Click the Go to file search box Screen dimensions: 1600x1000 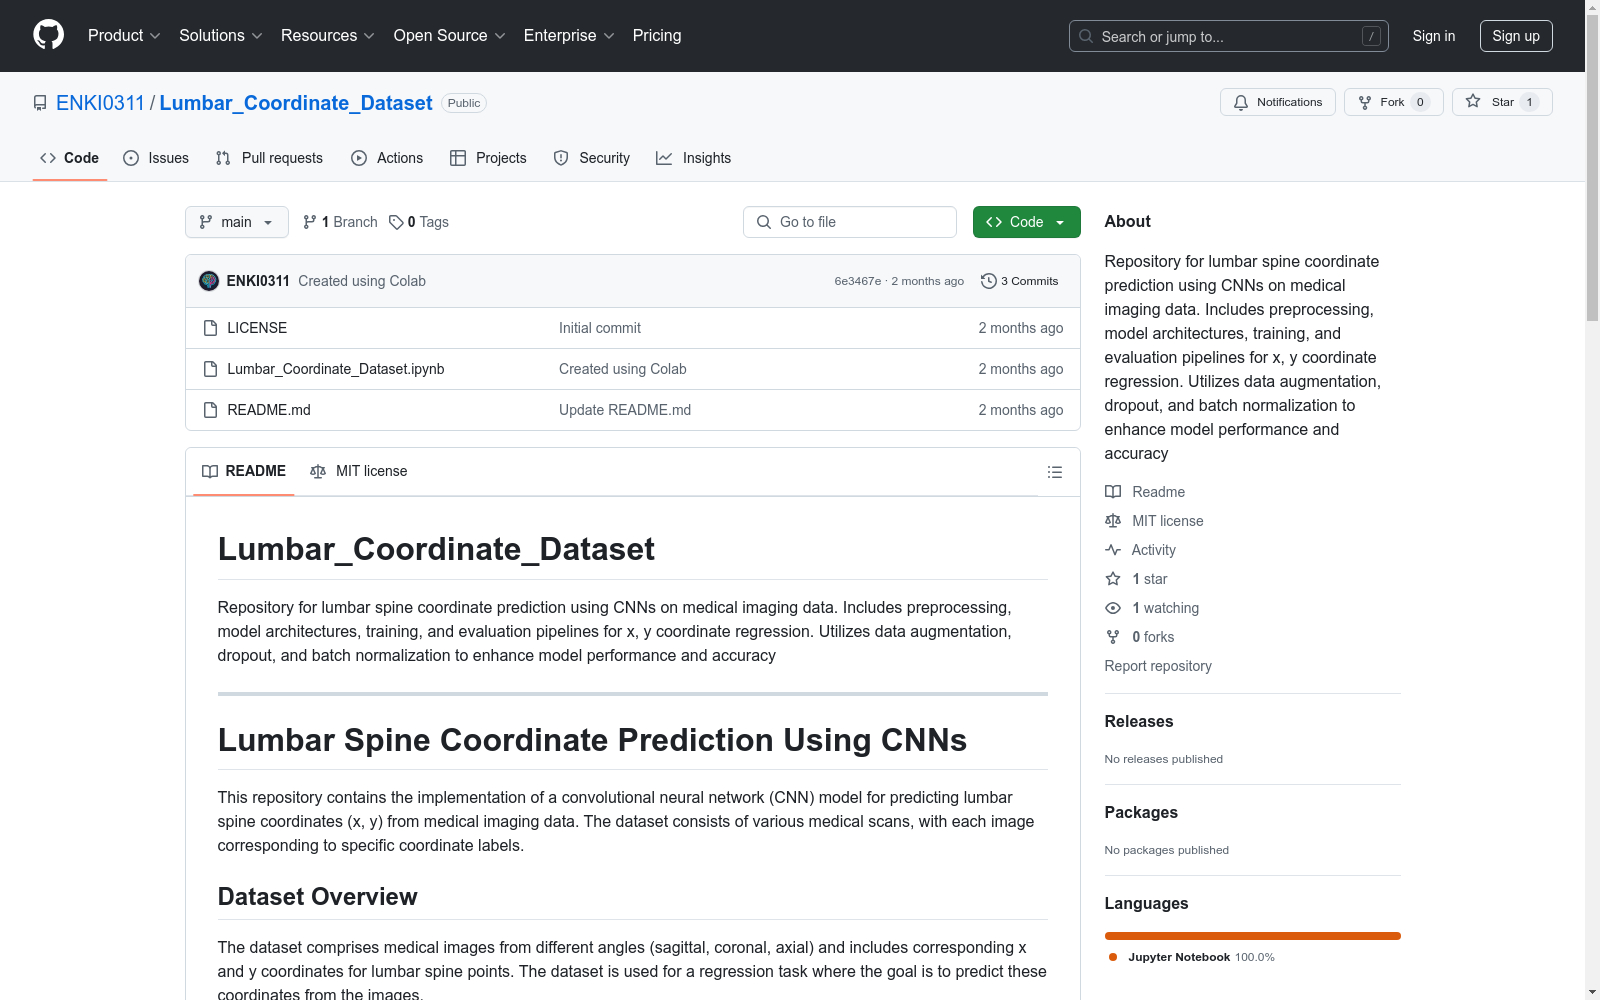coord(850,222)
